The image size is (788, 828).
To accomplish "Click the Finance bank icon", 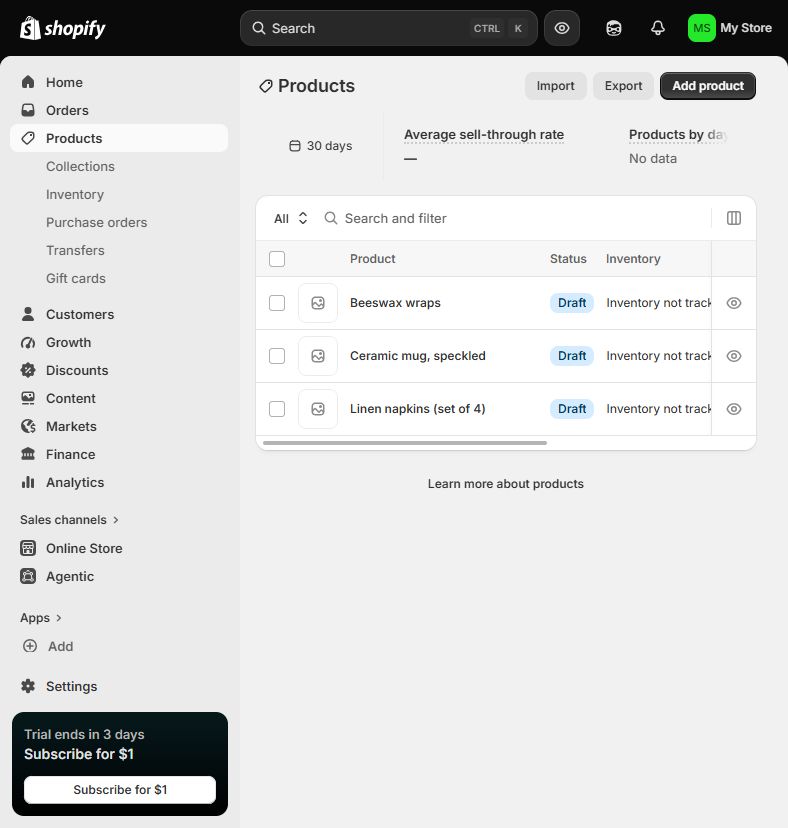I will pos(28,454).
